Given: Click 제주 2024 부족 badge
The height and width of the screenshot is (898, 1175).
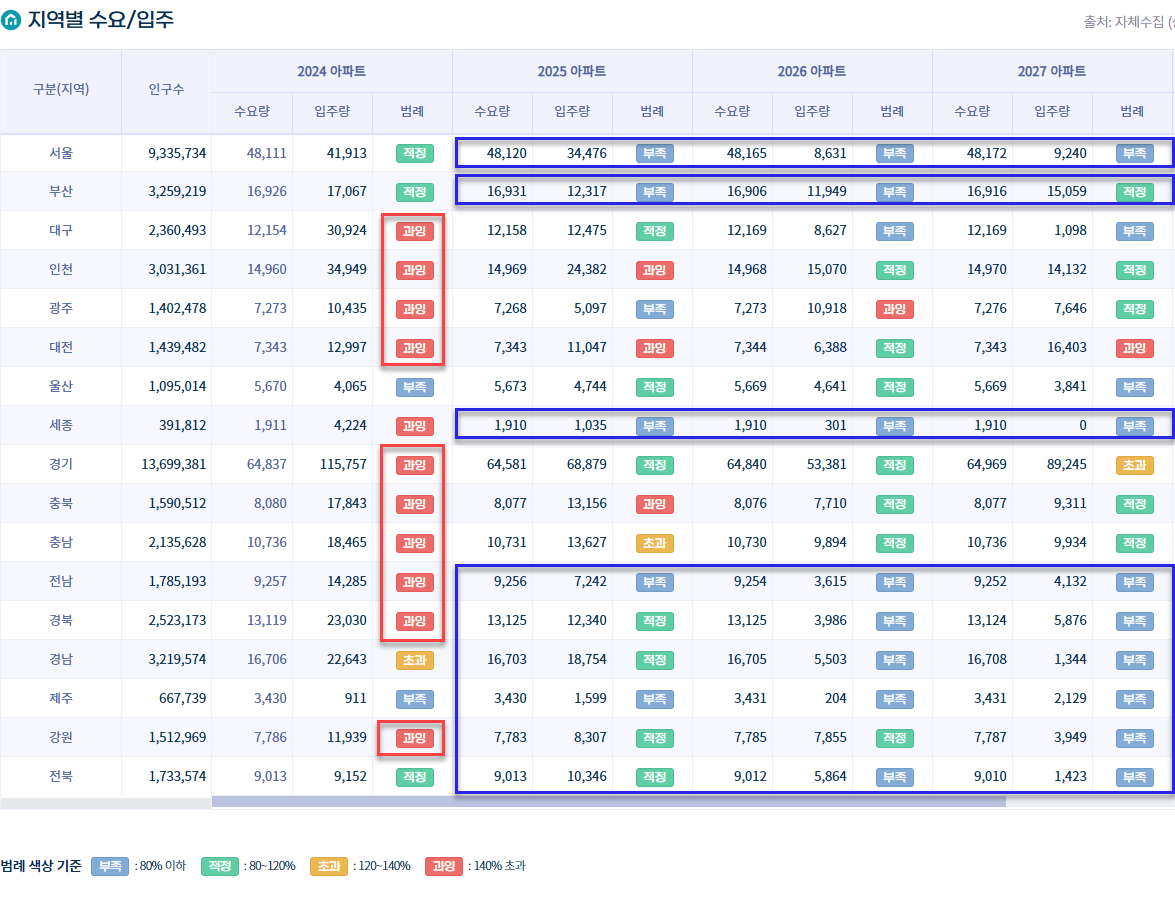Looking at the screenshot, I should pyautogui.click(x=414, y=699).
